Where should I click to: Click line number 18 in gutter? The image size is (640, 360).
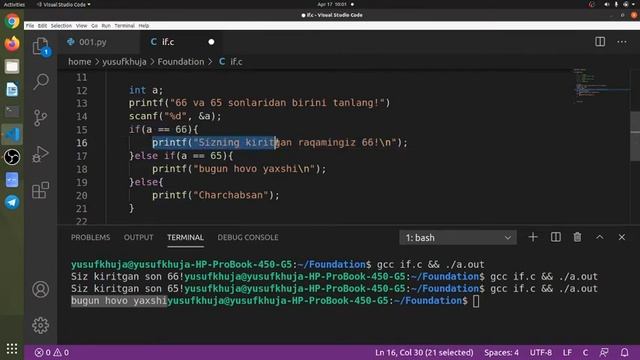pyautogui.click(x=82, y=169)
